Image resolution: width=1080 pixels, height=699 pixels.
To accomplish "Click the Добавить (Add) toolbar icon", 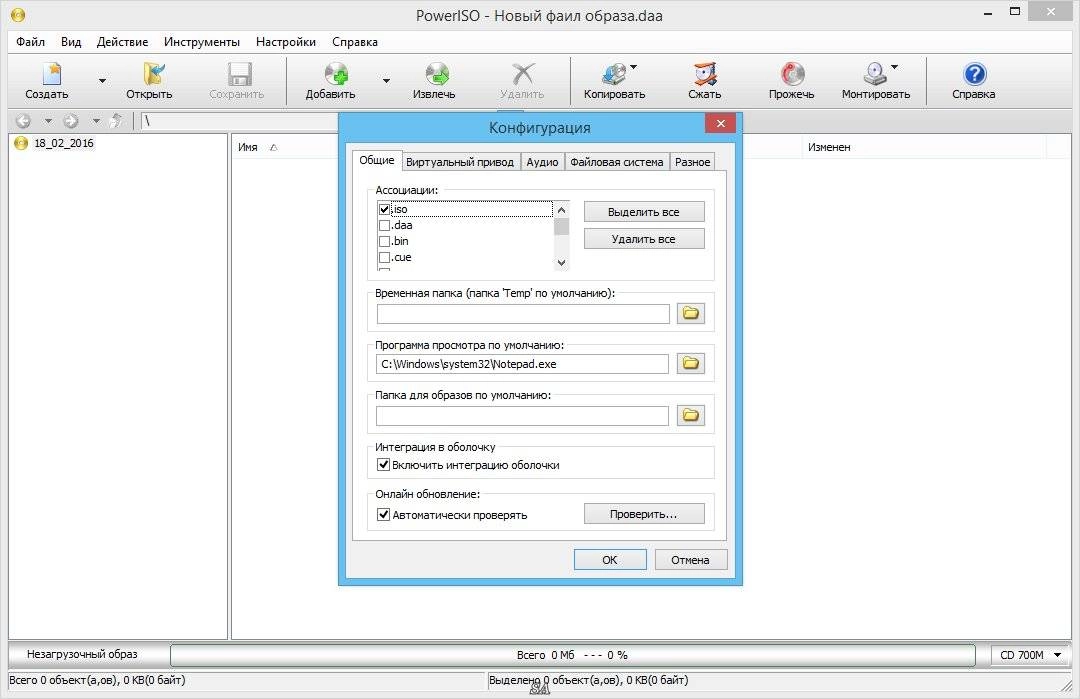I will (336, 74).
